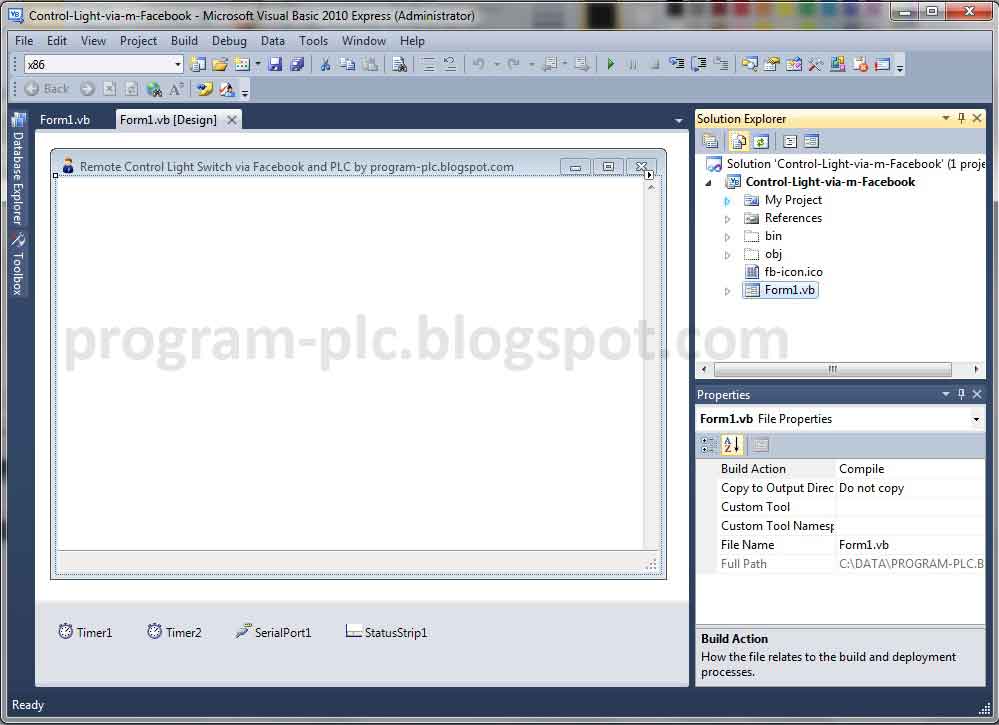Save the current file with the floppy disk icon
999x725 pixels.
coord(275,64)
